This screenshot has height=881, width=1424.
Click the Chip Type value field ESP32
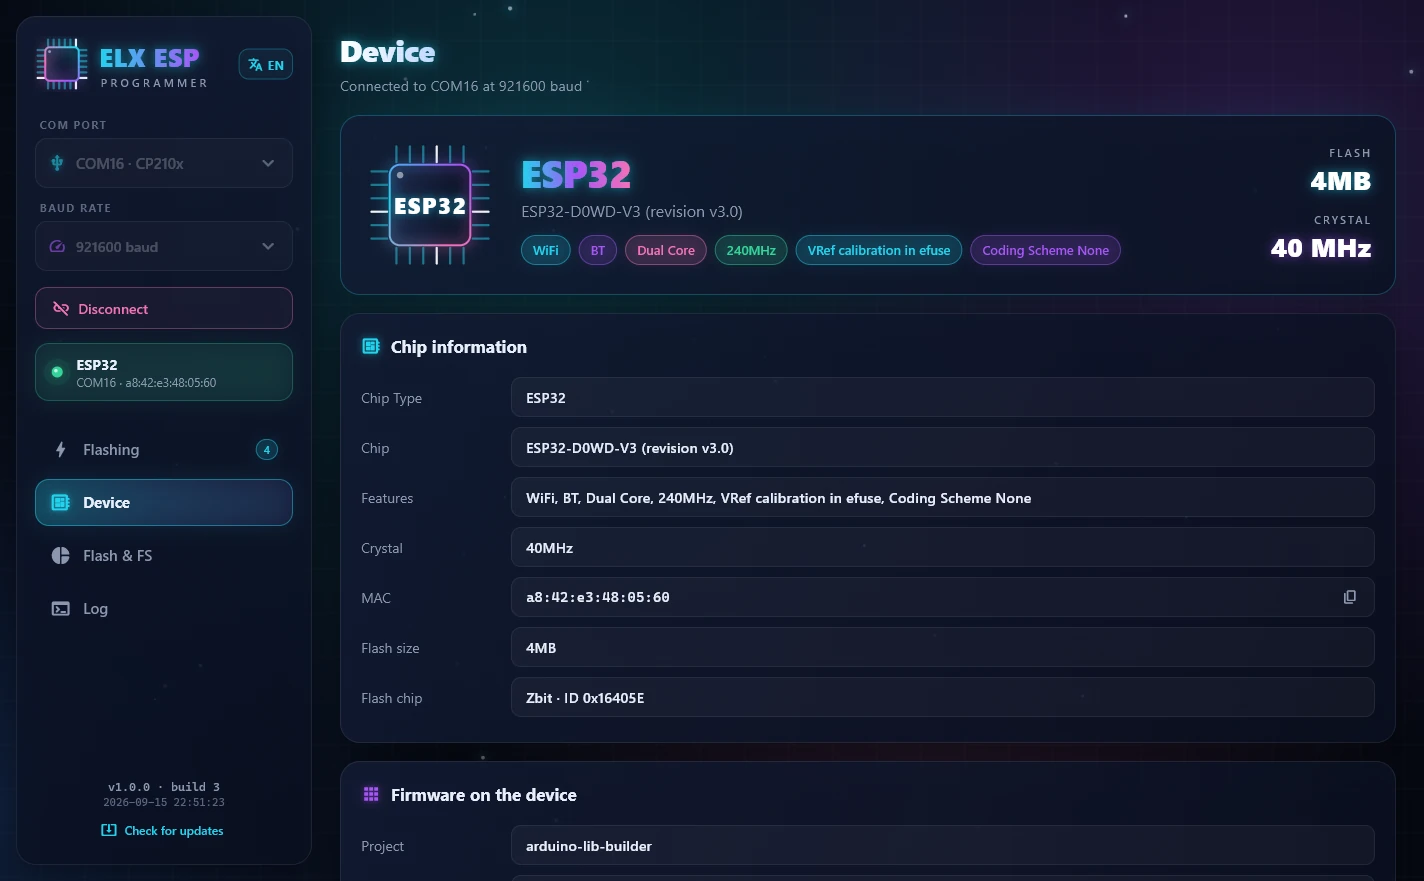tap(943, 397)
